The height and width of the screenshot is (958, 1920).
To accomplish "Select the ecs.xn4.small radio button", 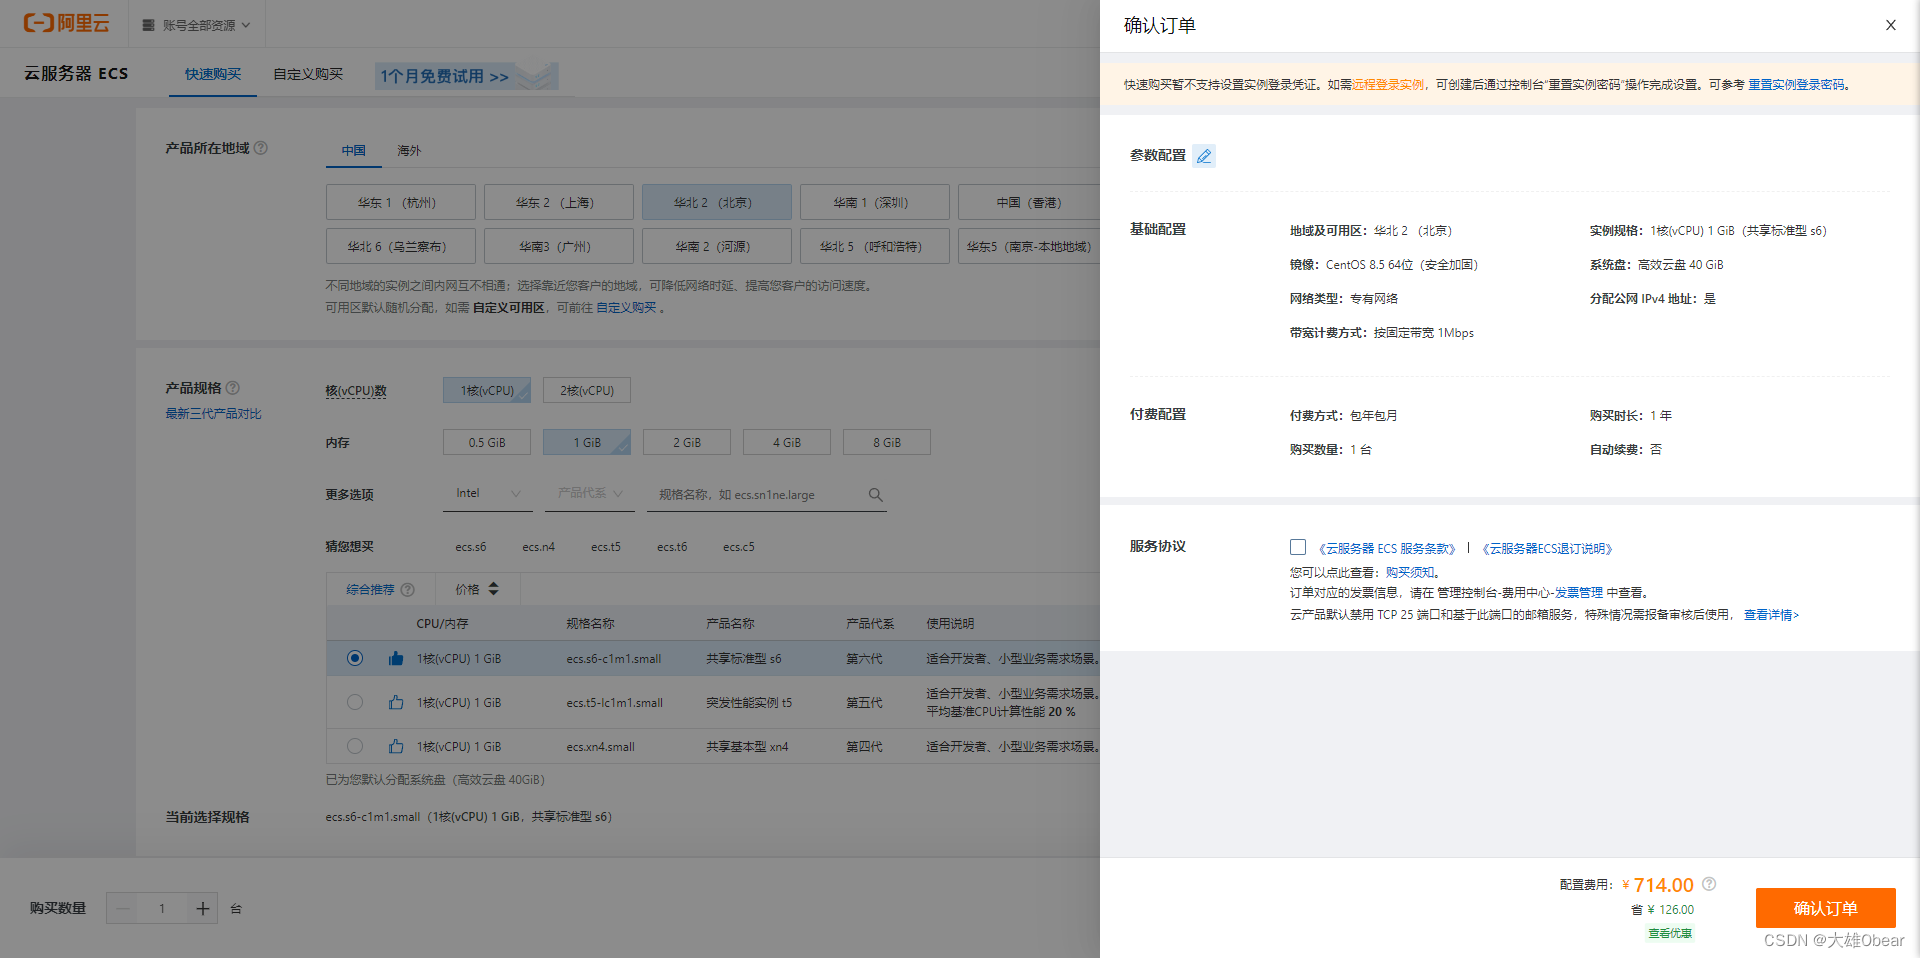I will coord(355,746).
